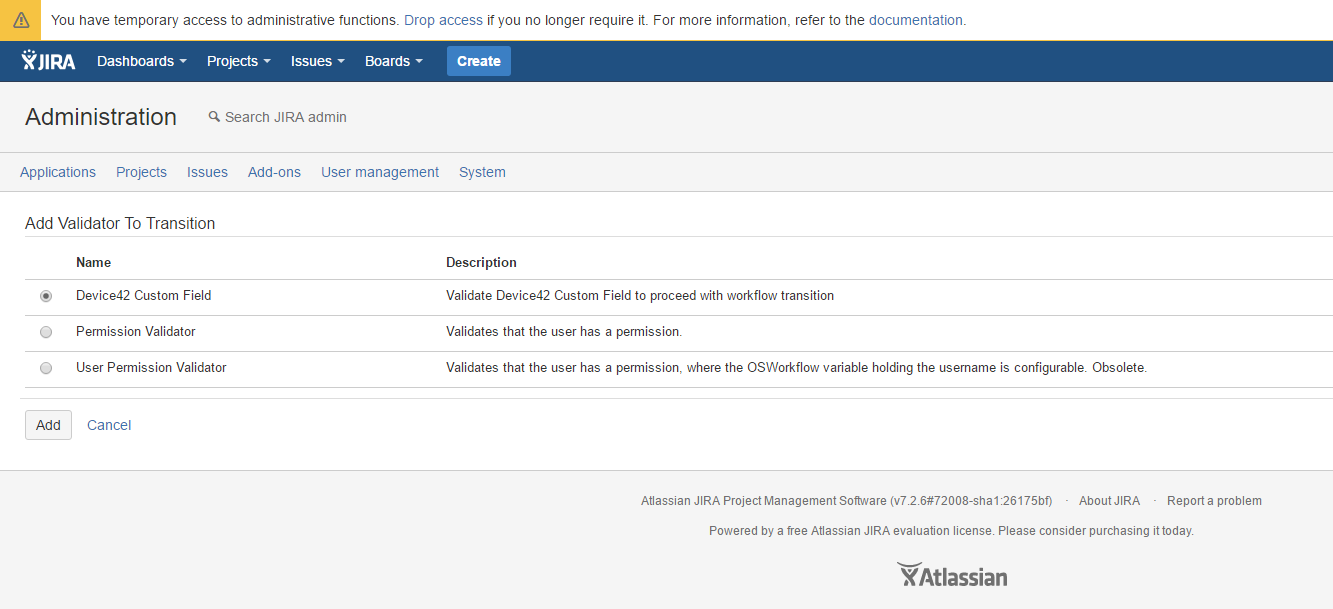This screenshot has width=1333, height=609.
Task: Select the Permission Validator radio button
Action: click(x=46, y=332)
